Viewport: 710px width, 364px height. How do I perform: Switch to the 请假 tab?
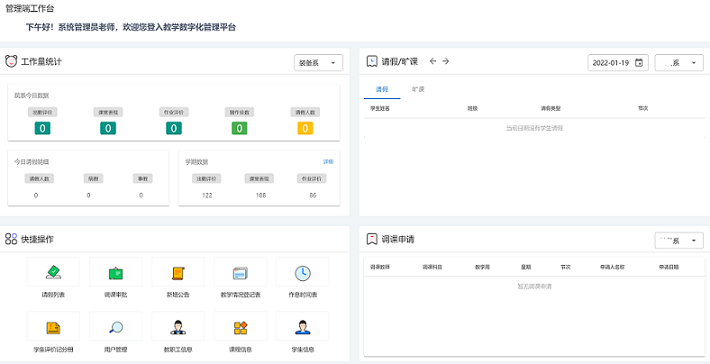382,89
